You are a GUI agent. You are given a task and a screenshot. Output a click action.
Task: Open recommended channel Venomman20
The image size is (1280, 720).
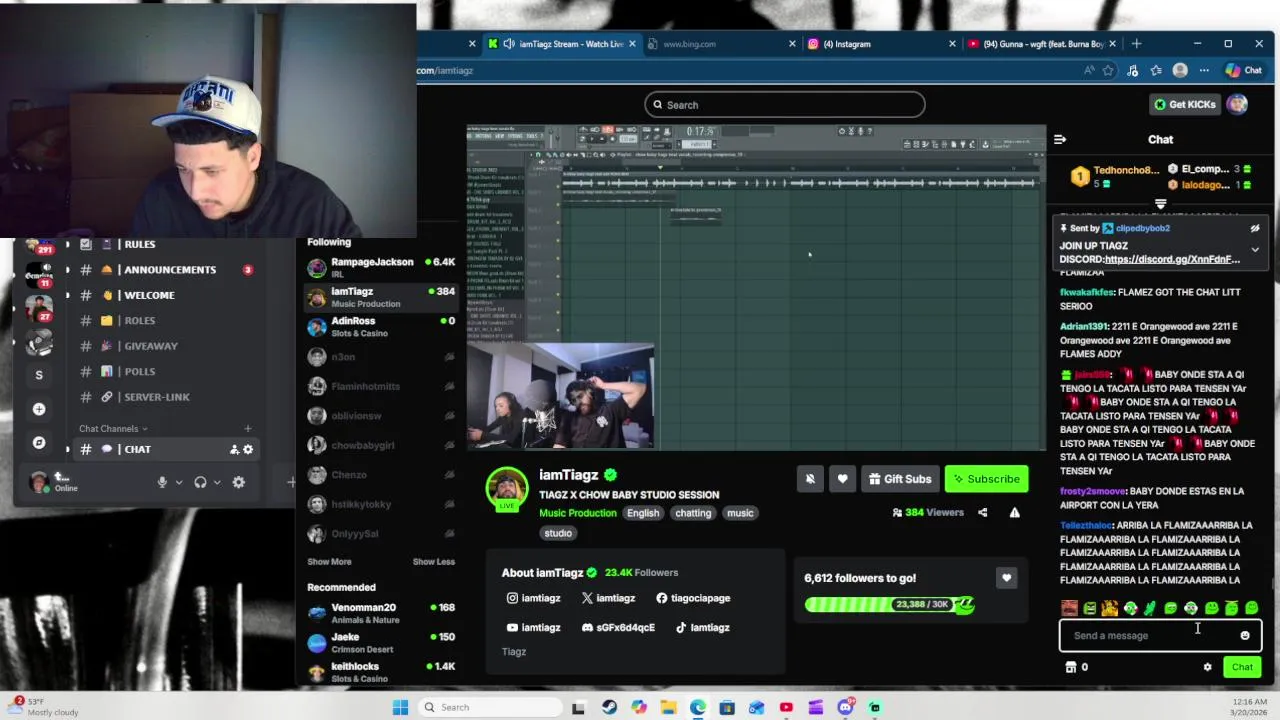point(381,613)
